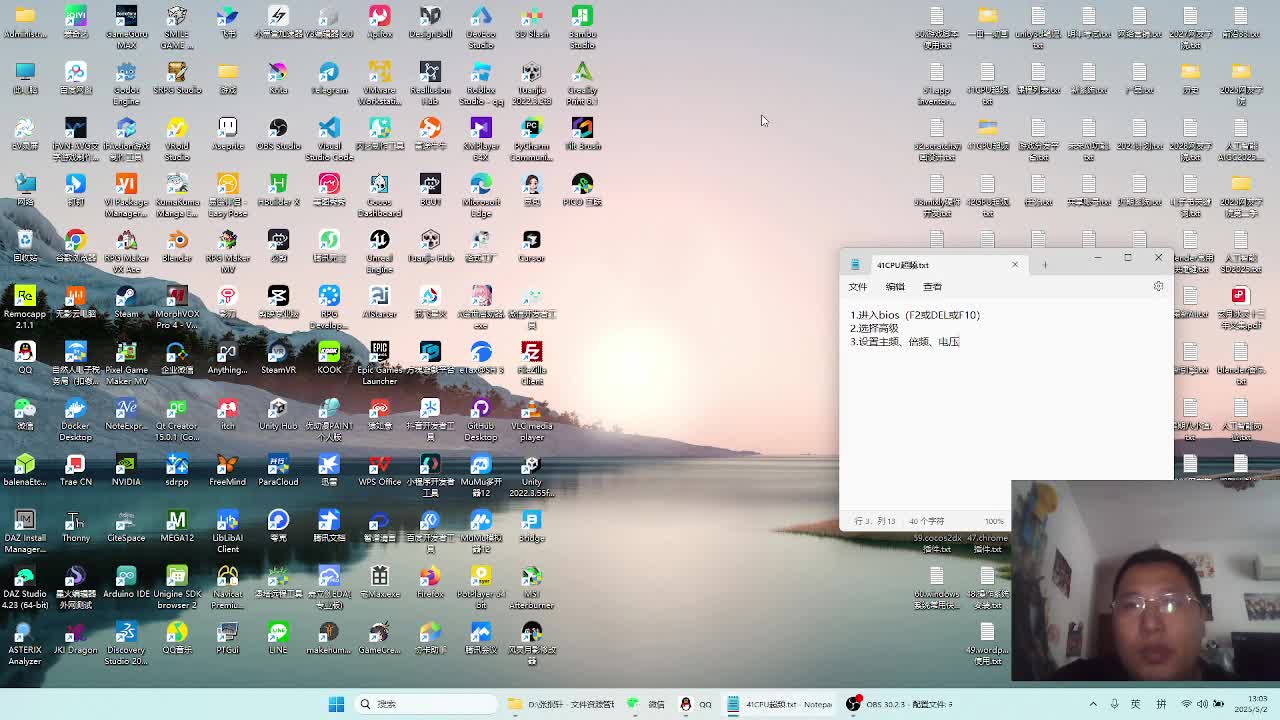Open the MEGA12 desktop shortcut

click(177, 526)
